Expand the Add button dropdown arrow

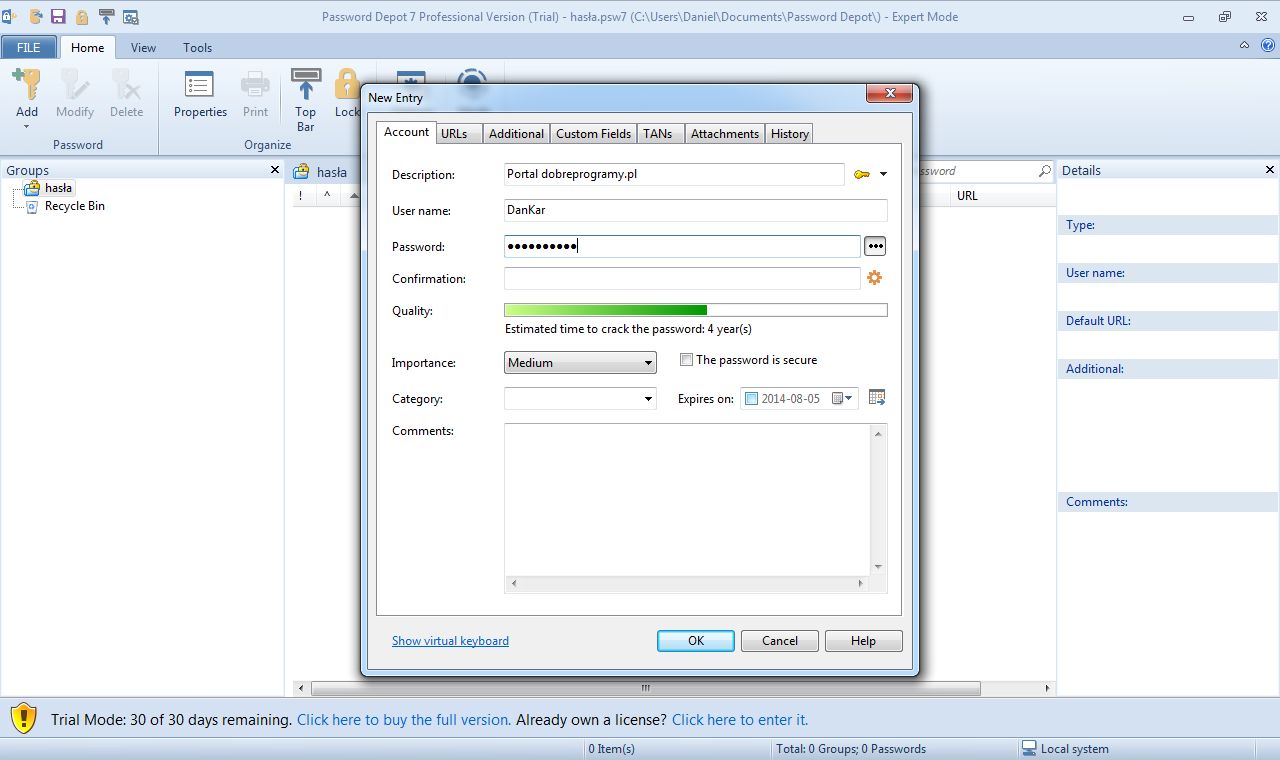[x=27, y=127]
